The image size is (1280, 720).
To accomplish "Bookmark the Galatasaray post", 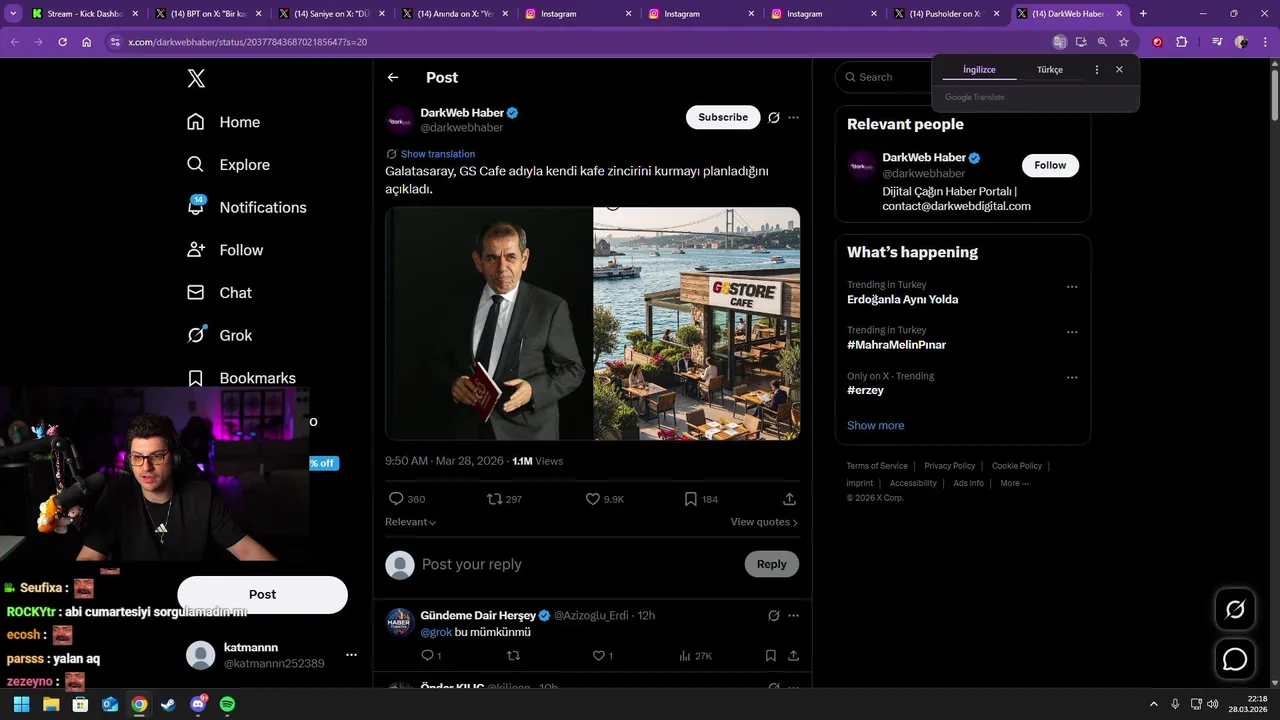I will tap(690, 499).
